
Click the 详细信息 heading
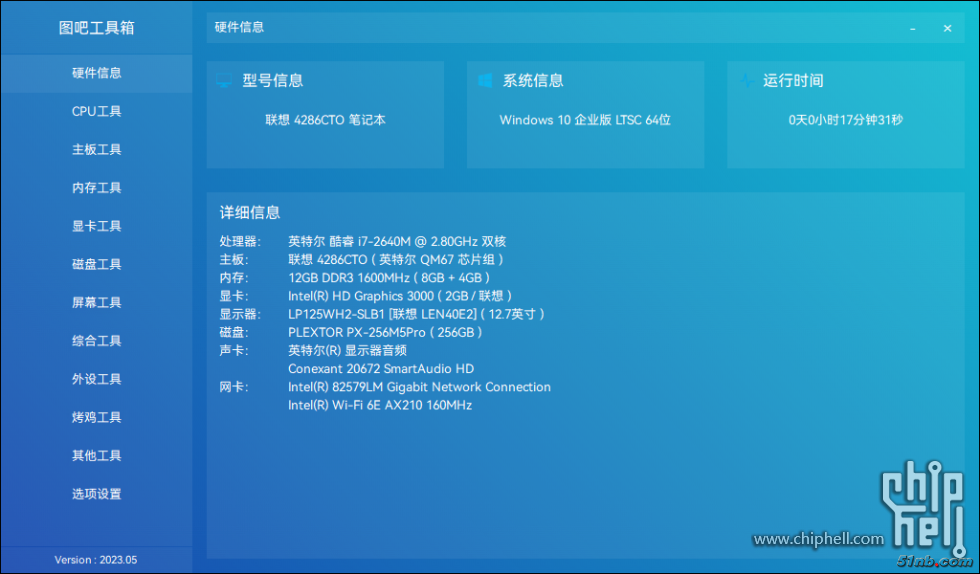[249, 213]
